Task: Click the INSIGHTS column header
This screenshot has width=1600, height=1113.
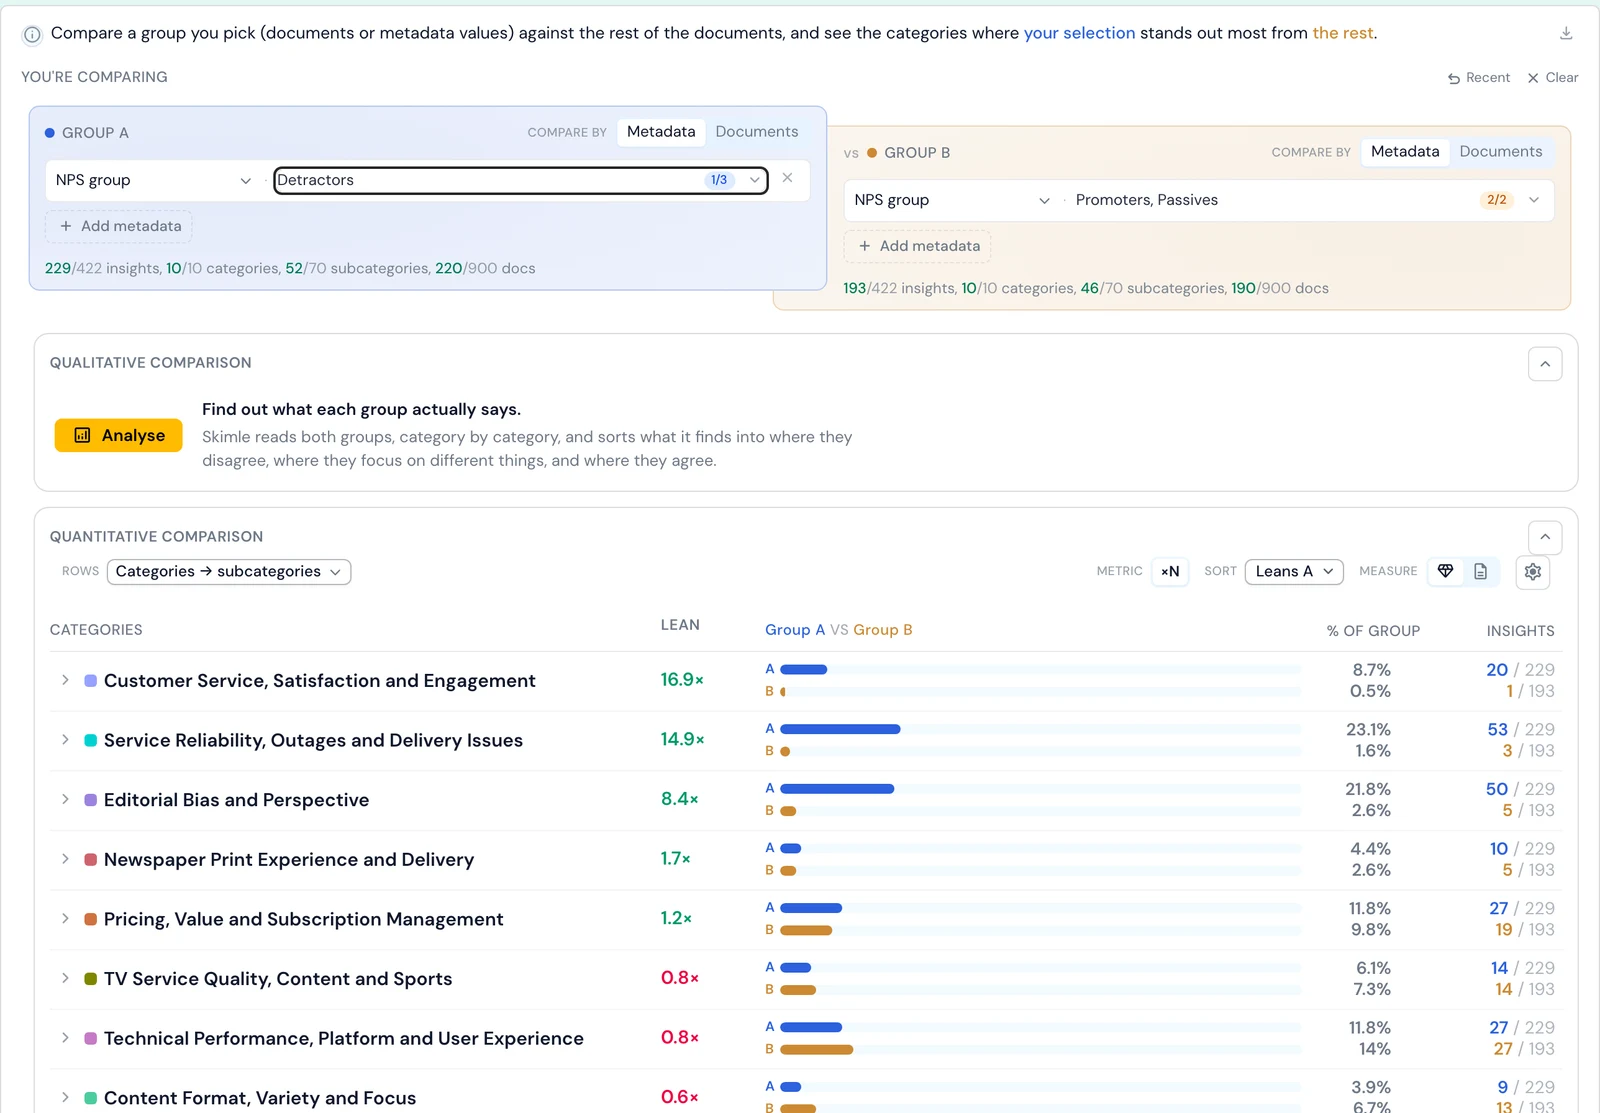Action: pos(1520,631)
